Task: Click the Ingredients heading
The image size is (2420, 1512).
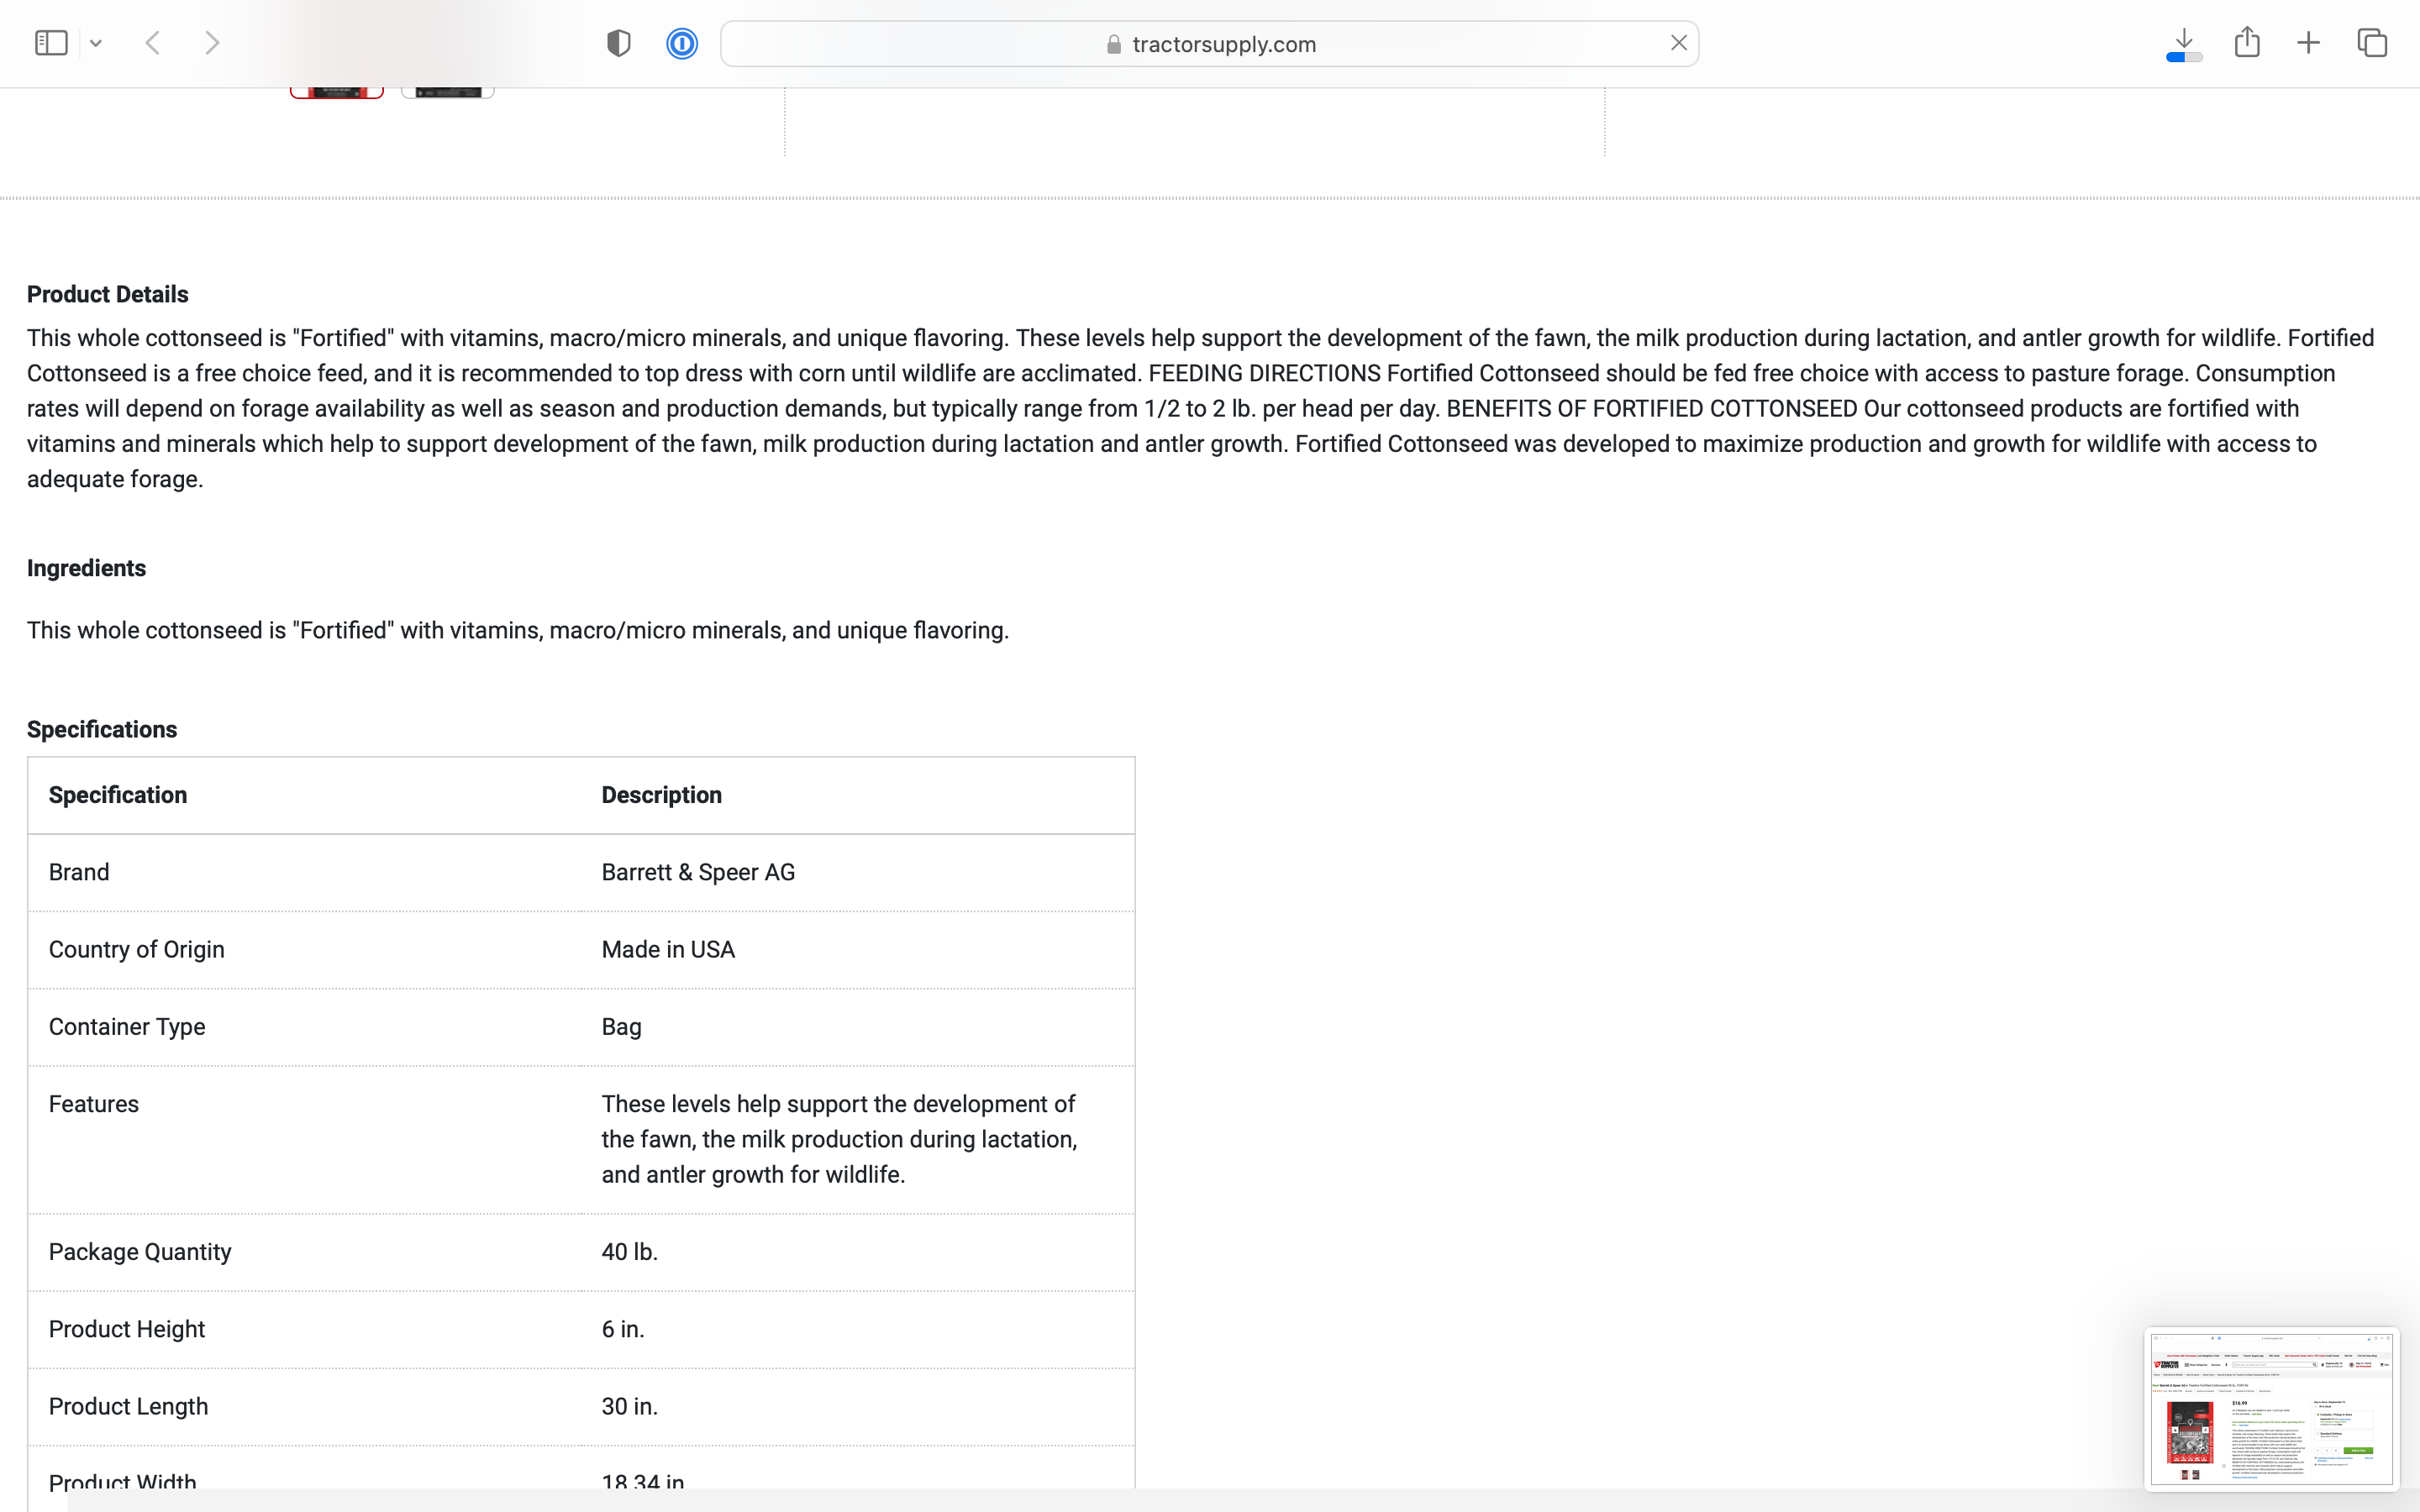Action: click(x=86, y=568)
